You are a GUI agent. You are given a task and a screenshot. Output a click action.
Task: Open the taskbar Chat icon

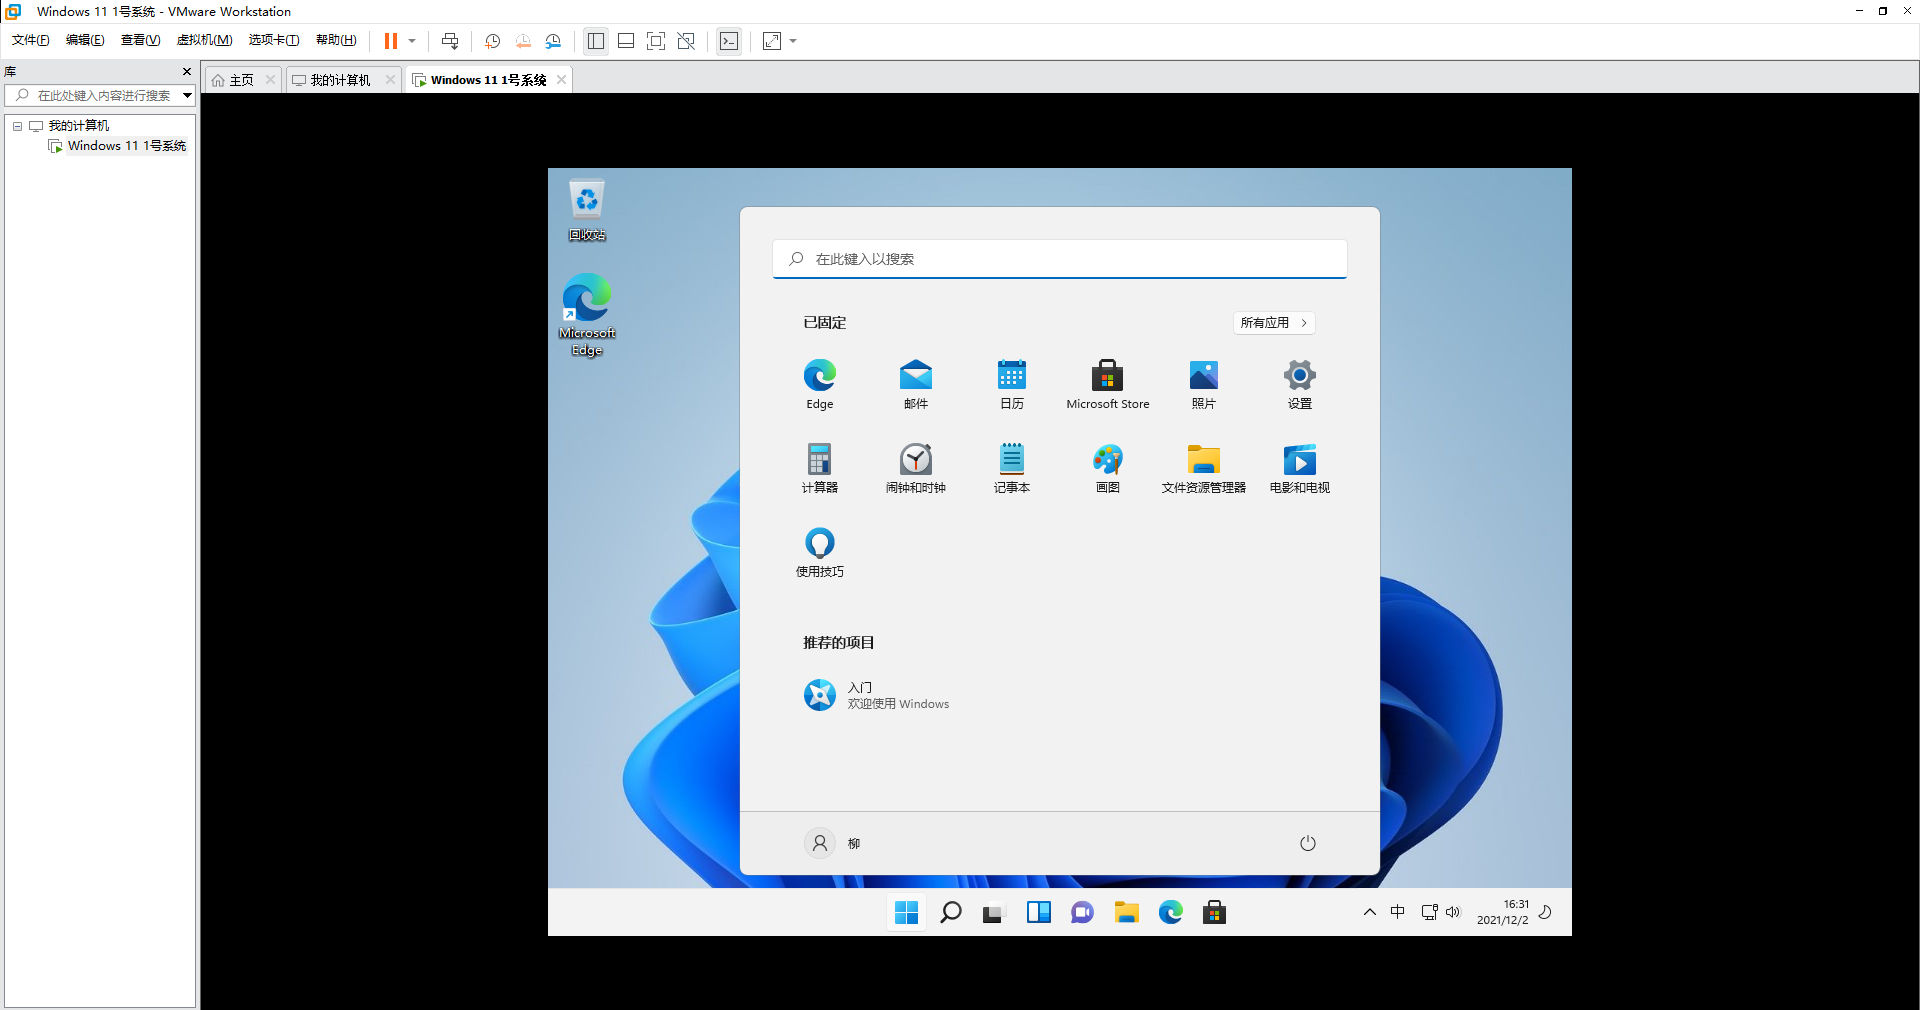(x=1082, y=912)
